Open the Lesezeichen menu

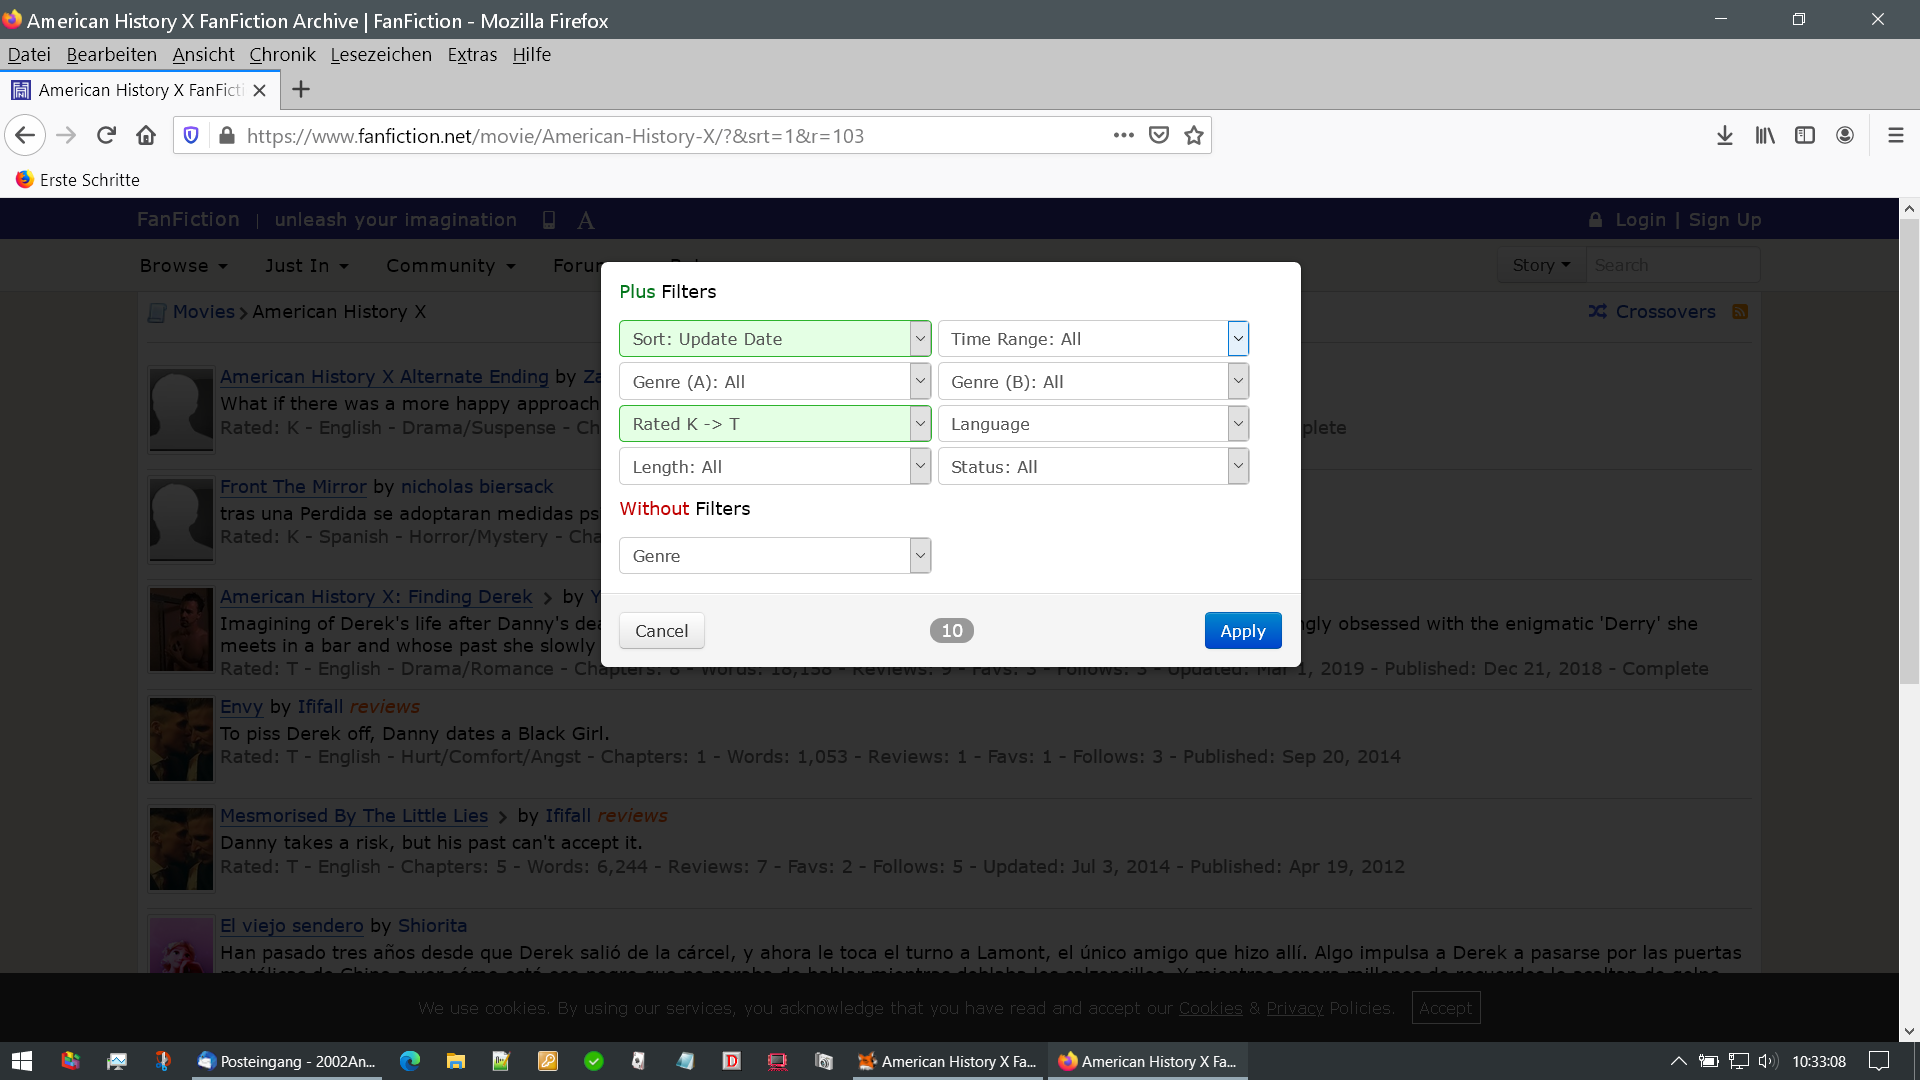point(381,55)
